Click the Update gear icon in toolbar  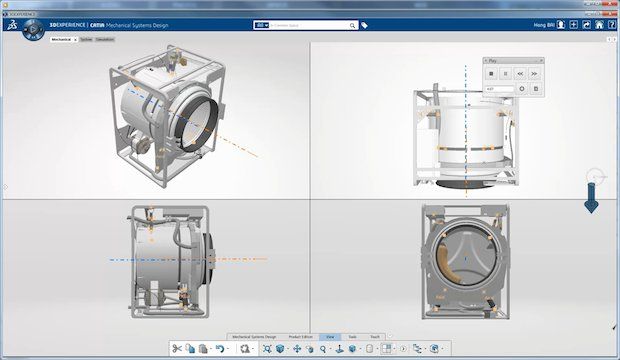coord(245,349)
